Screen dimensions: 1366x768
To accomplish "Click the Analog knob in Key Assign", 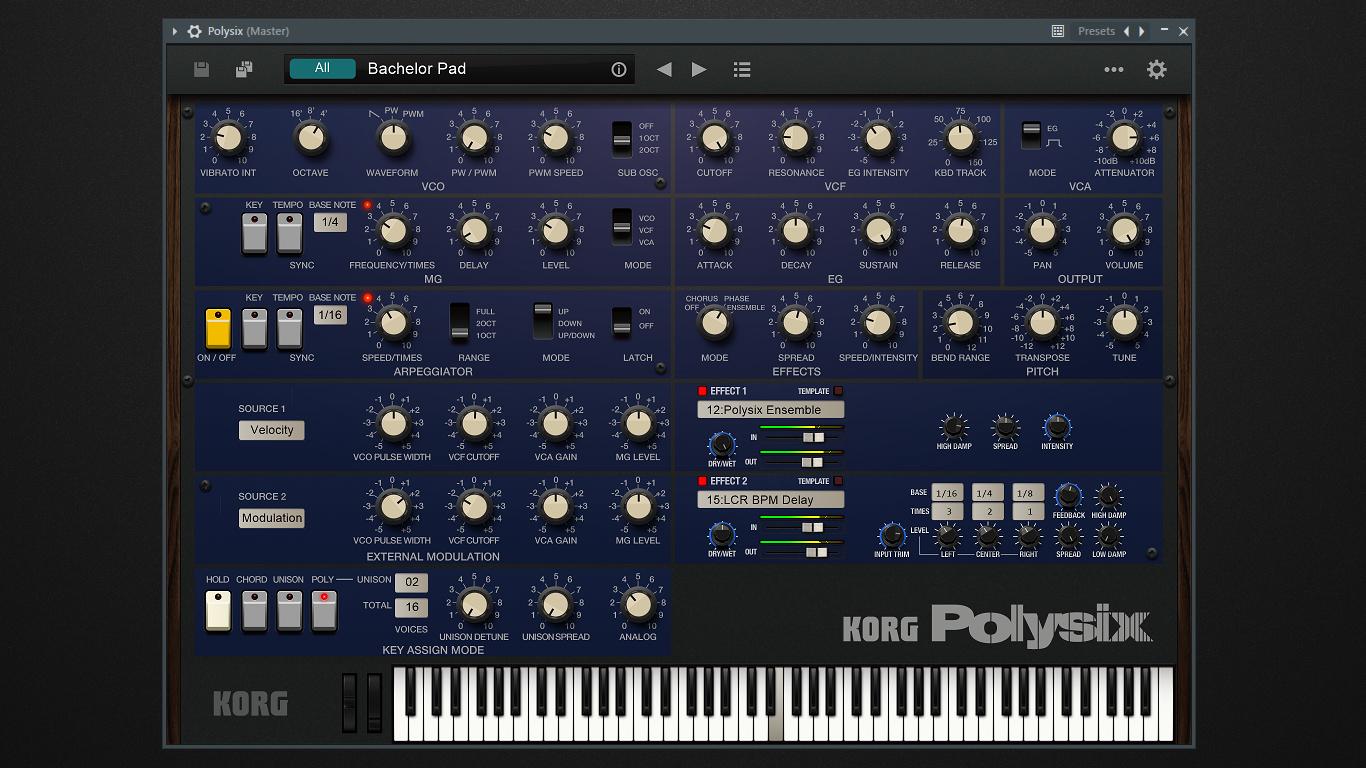I will pyautogui.click(x=638, y=604).
